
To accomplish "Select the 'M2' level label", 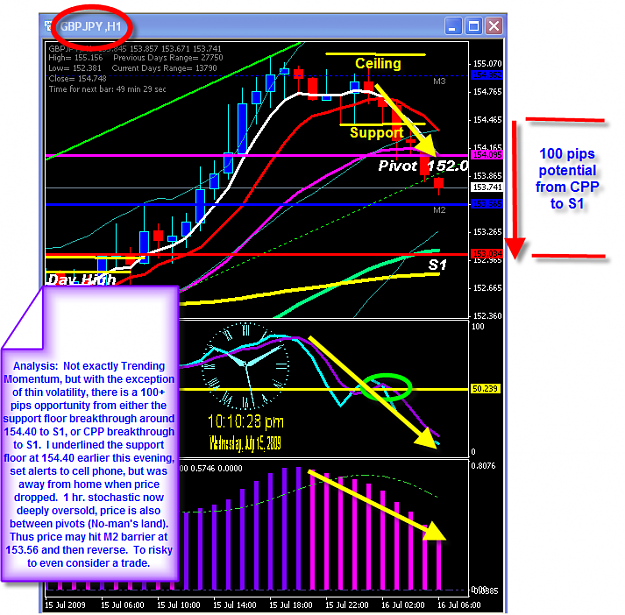I will (439, 210).
